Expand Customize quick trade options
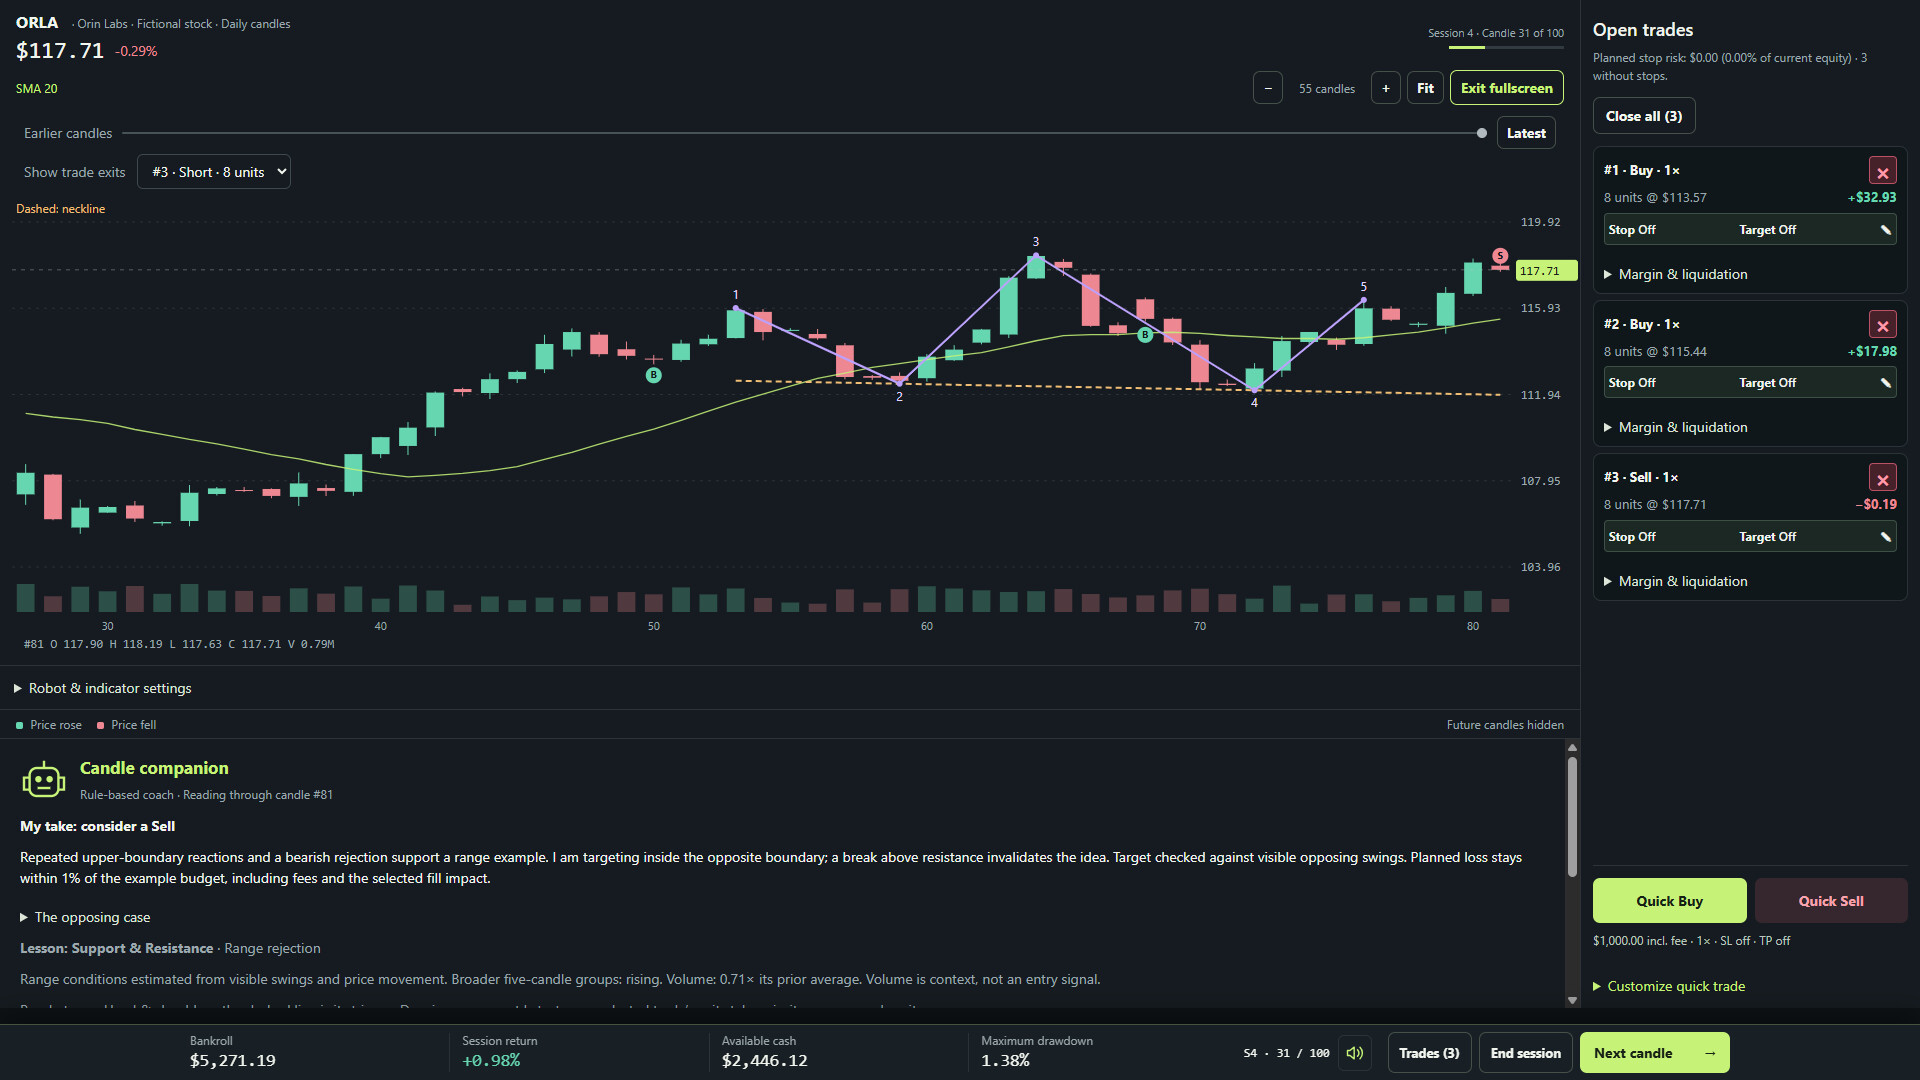The width and height of the screenshot is (1920, 1080). [x=1669, y=986]
